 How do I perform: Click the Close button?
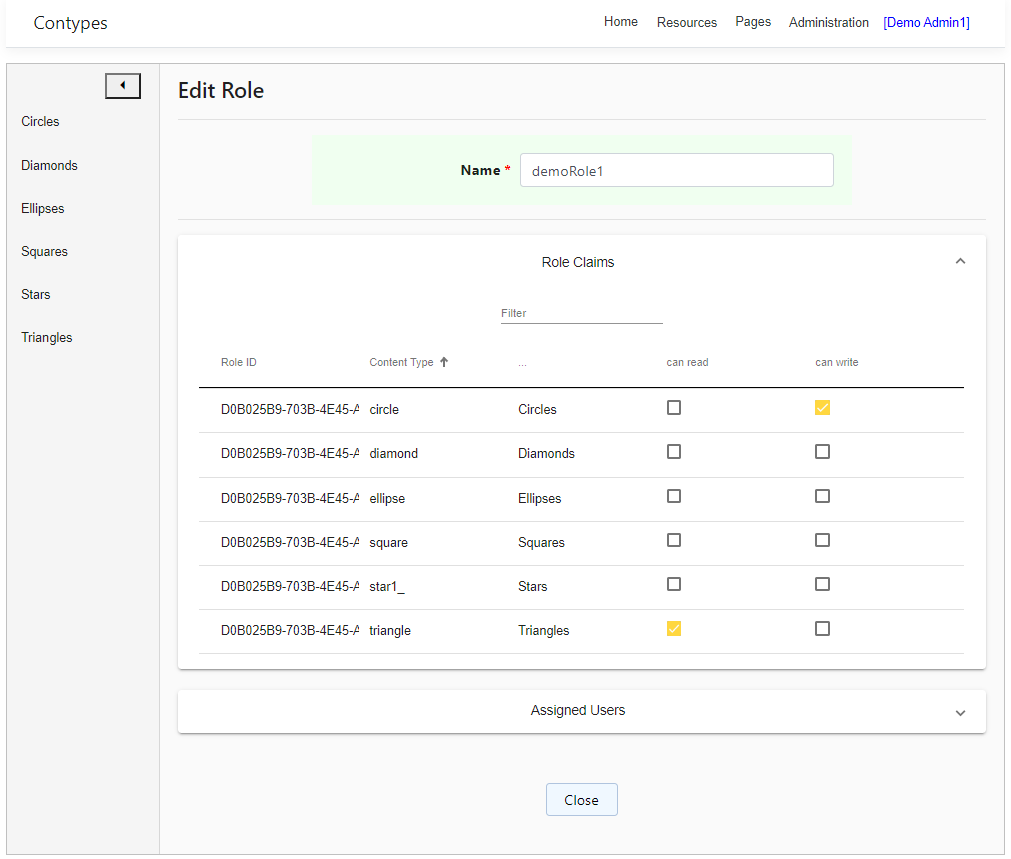tap(582, 800)
